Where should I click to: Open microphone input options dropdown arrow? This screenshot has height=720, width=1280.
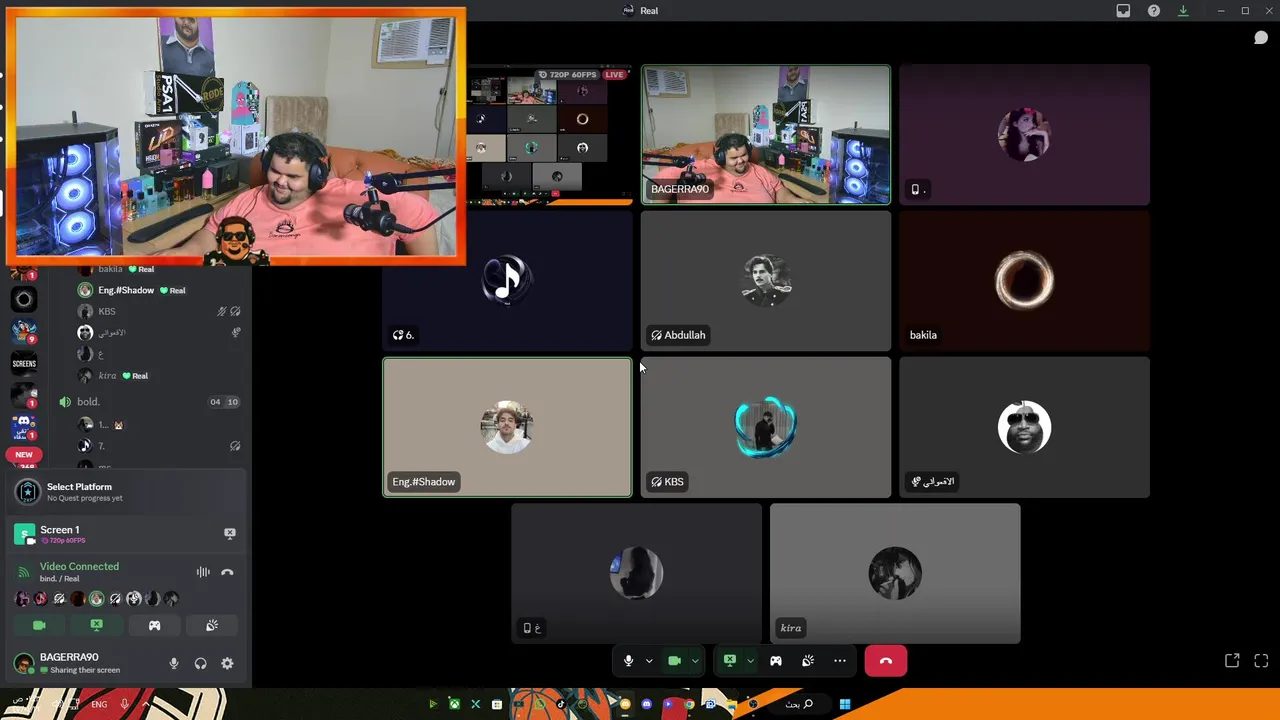[x=648, y=661]
